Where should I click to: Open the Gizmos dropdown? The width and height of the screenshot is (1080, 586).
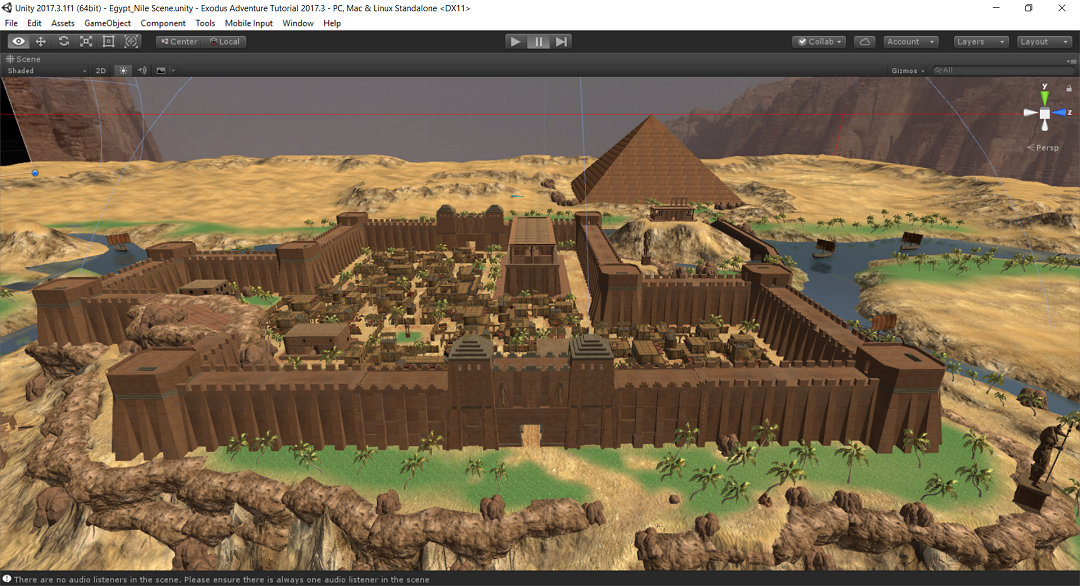907,71
